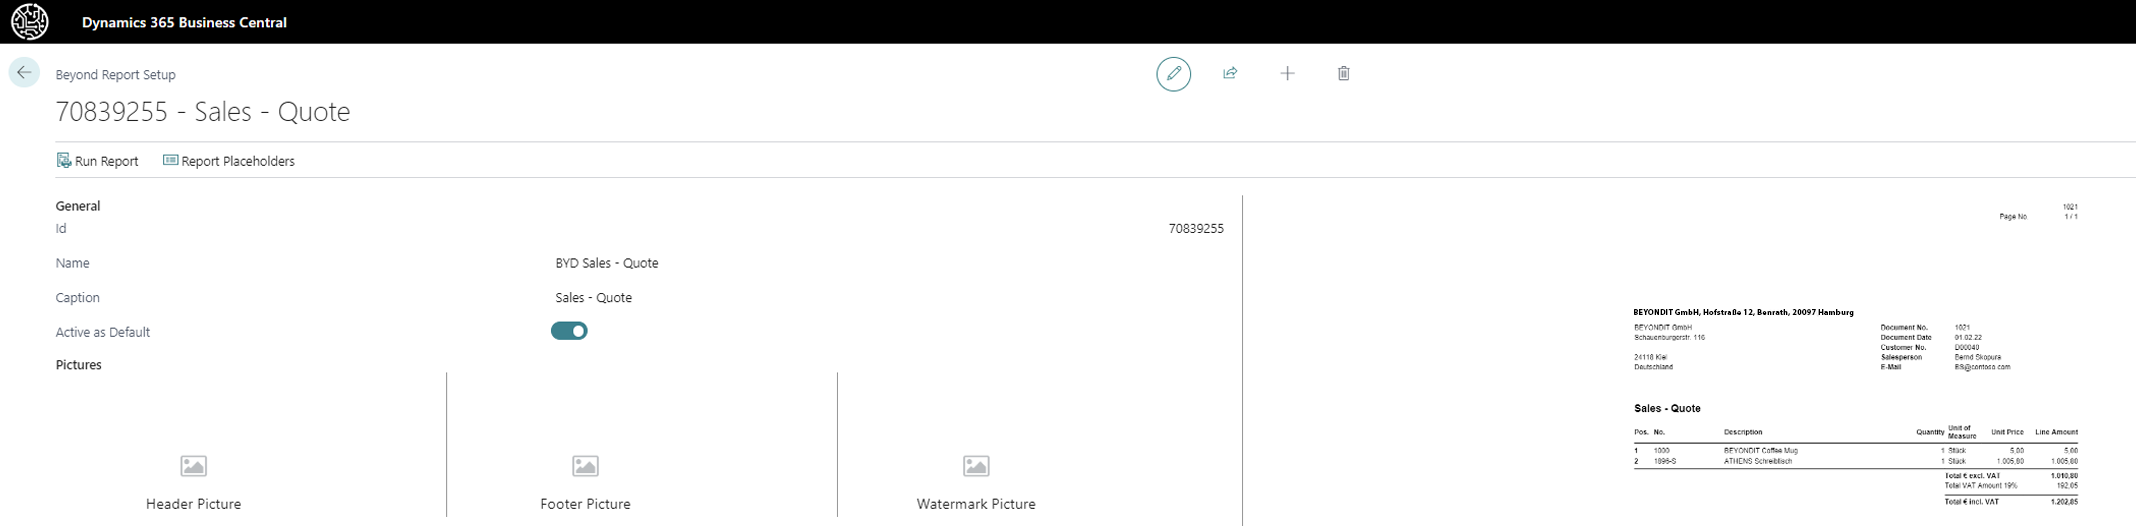Disable the Active as Default toggle

tap(569, 331)
